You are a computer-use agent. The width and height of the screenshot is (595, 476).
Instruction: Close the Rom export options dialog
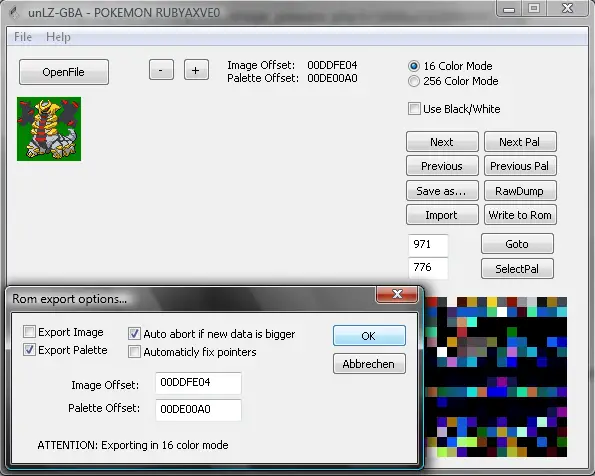click(397, 294)
